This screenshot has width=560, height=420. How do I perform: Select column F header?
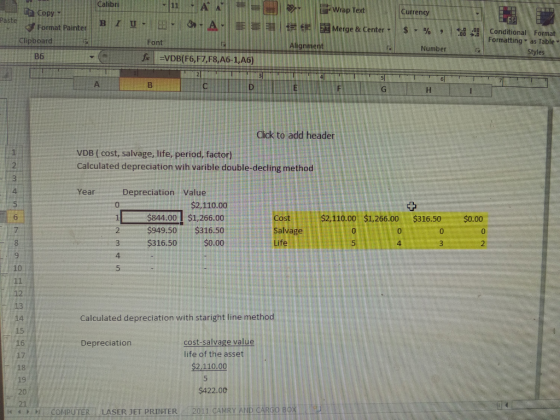339,88
